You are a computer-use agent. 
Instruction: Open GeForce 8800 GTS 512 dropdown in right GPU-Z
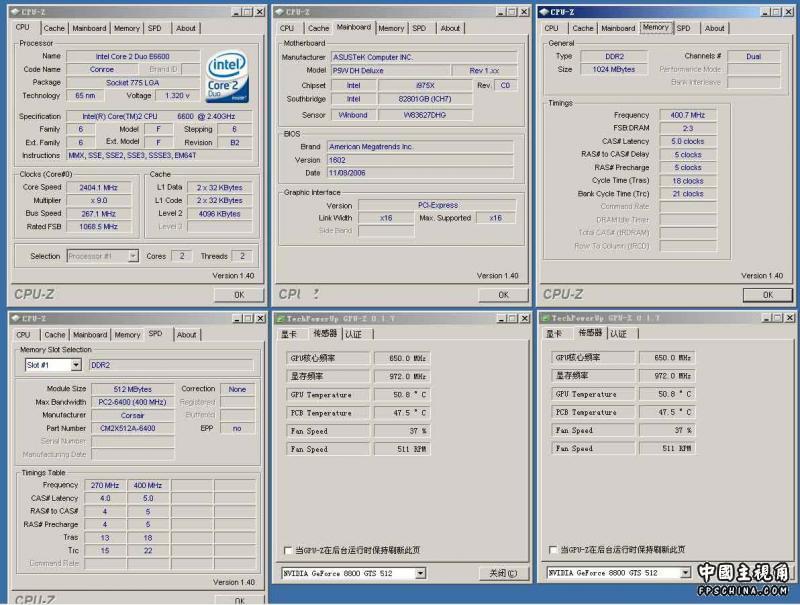[686, 573]
